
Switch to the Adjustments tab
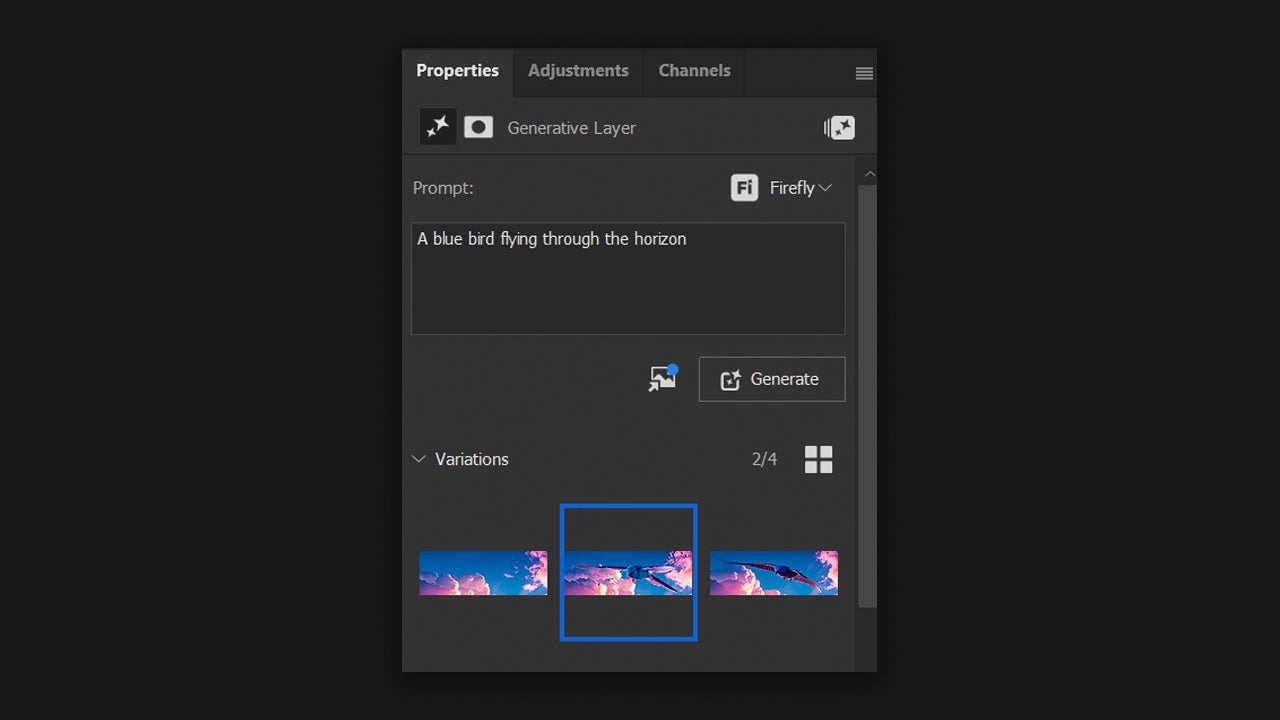point(578,71)
